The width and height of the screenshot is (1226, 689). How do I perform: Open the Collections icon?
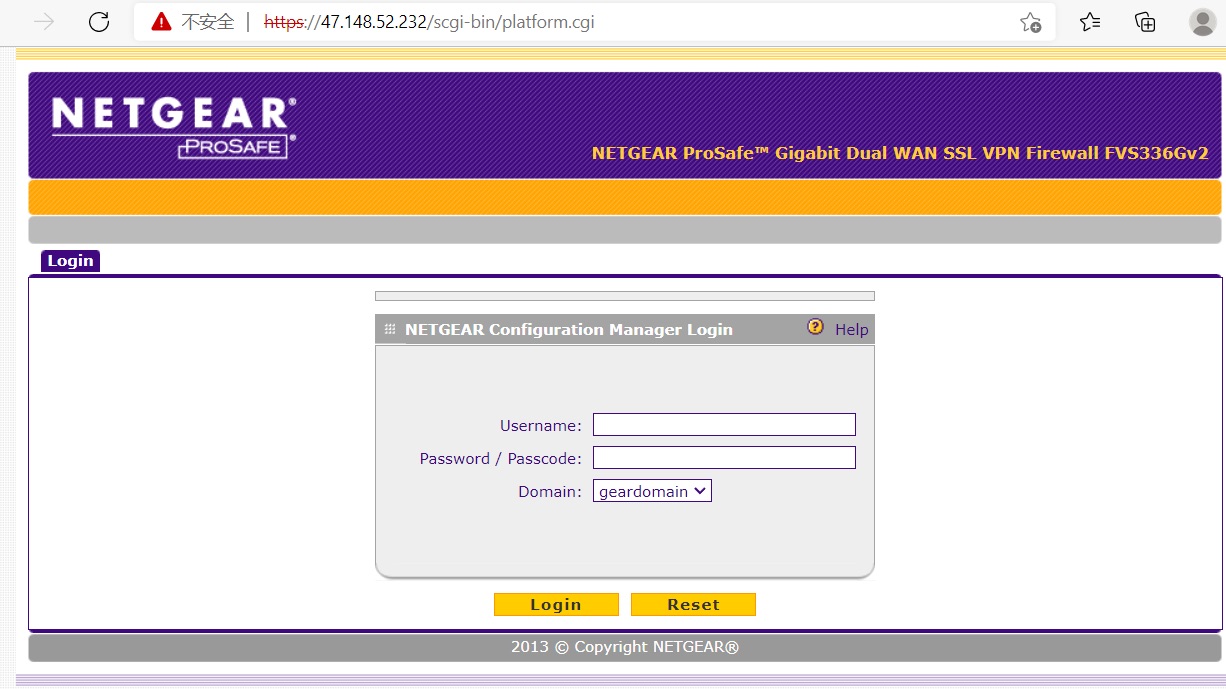click(1145, 22)
